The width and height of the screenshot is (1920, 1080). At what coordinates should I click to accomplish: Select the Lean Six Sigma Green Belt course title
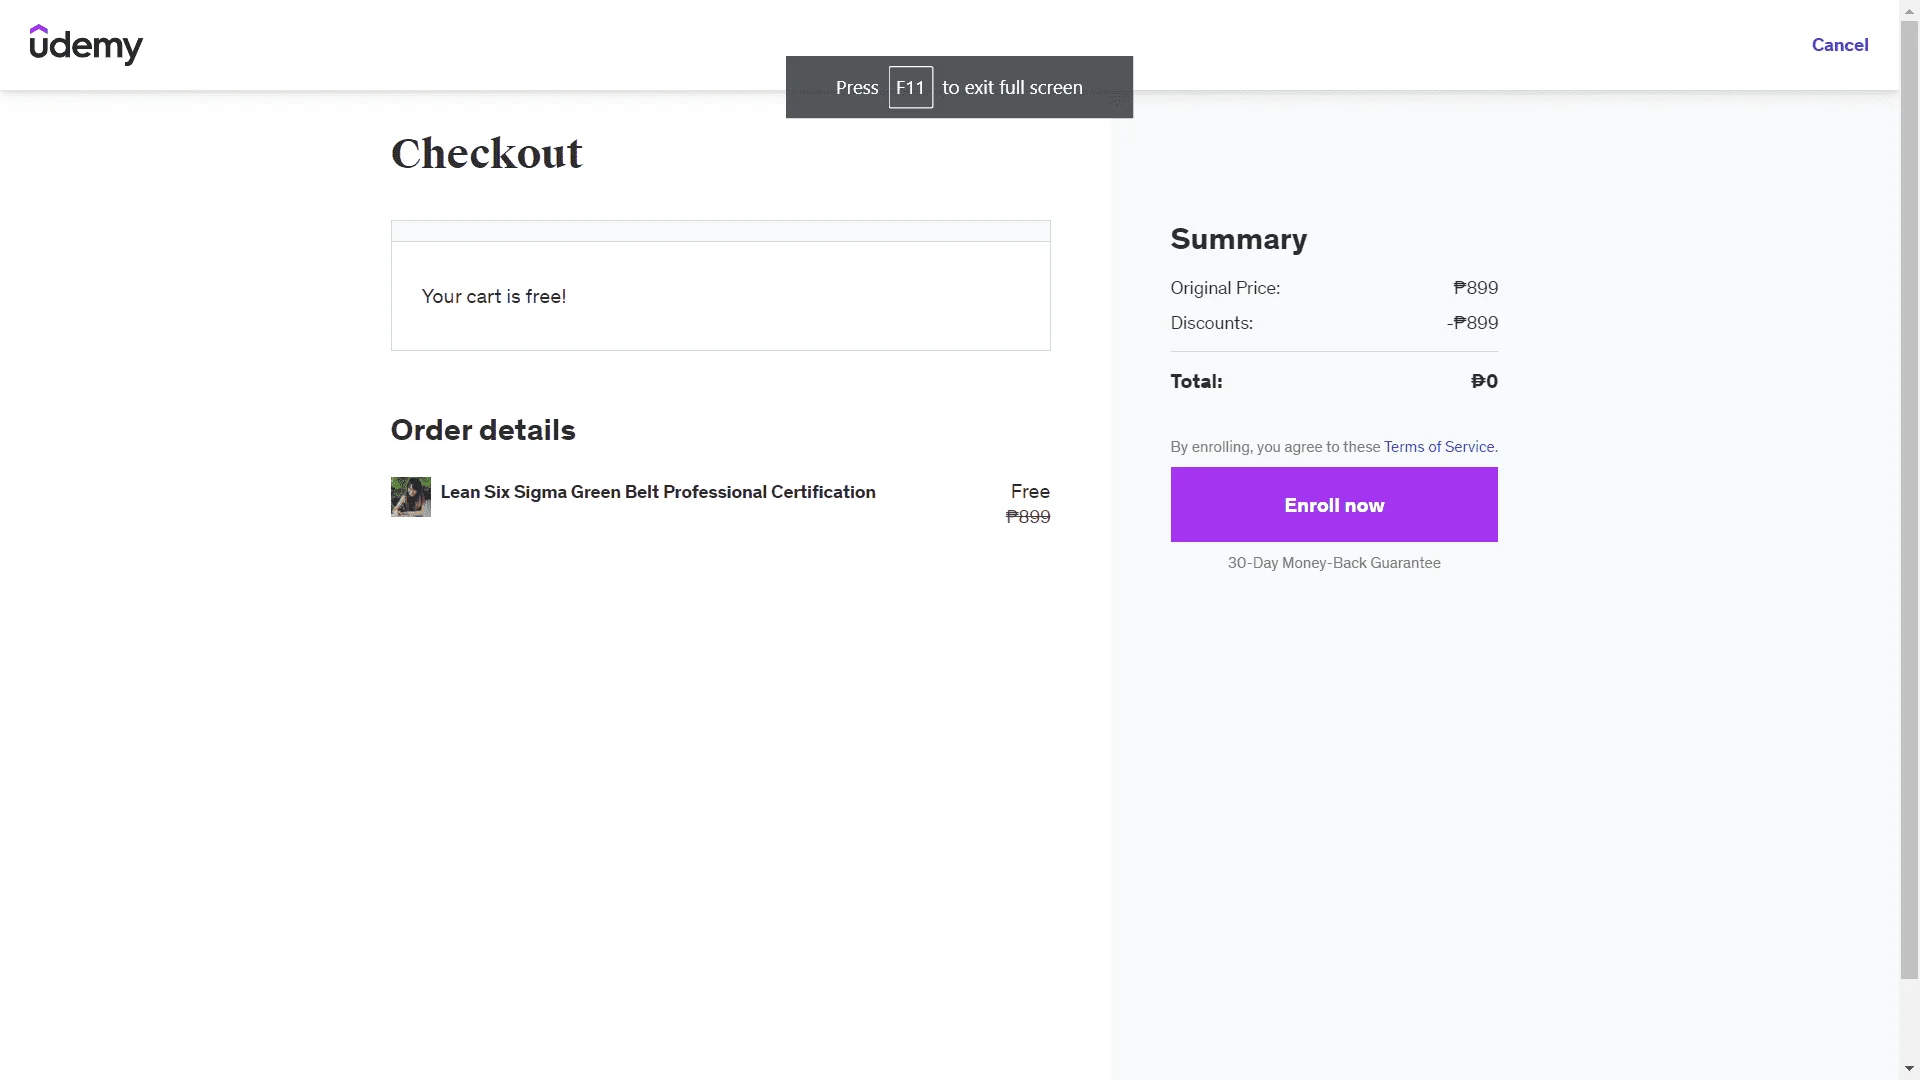coord(658,492)
